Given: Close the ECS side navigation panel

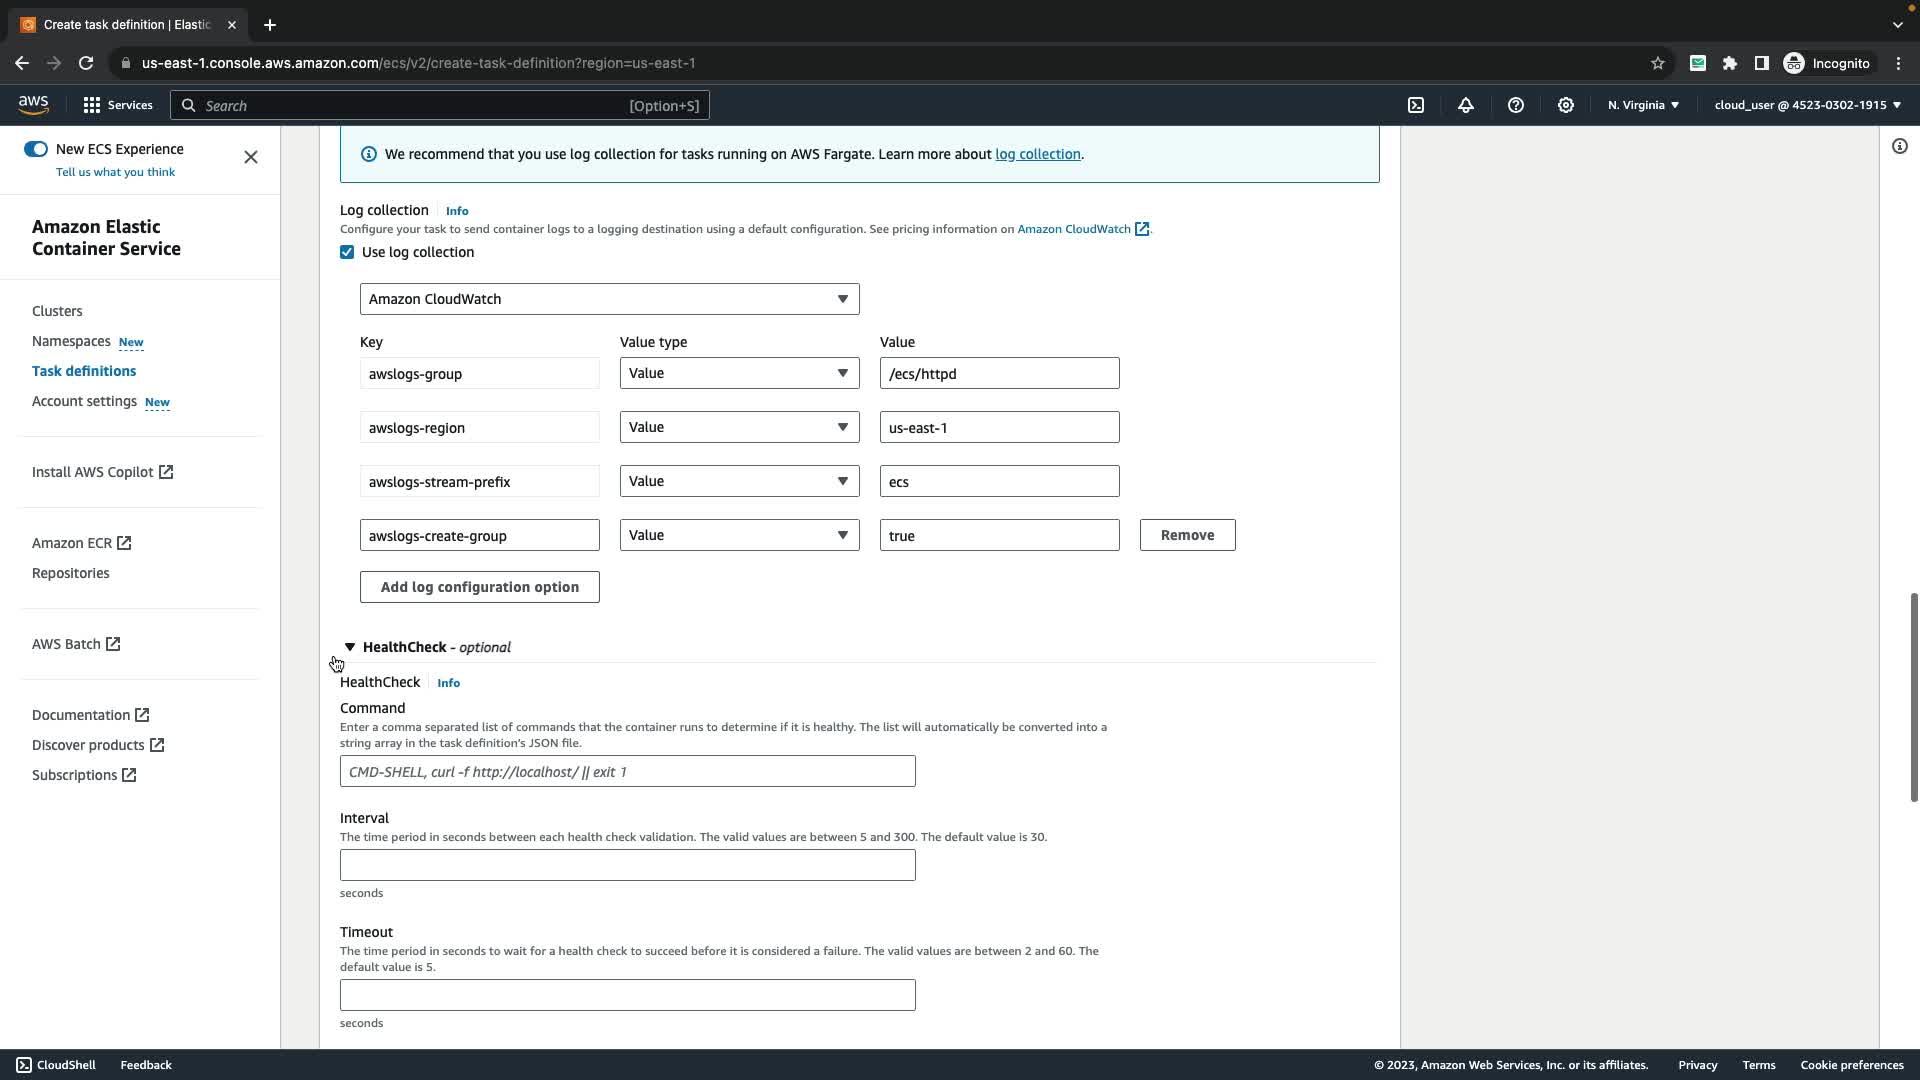Looking at the screenshot, I should [x=251, y=157].
